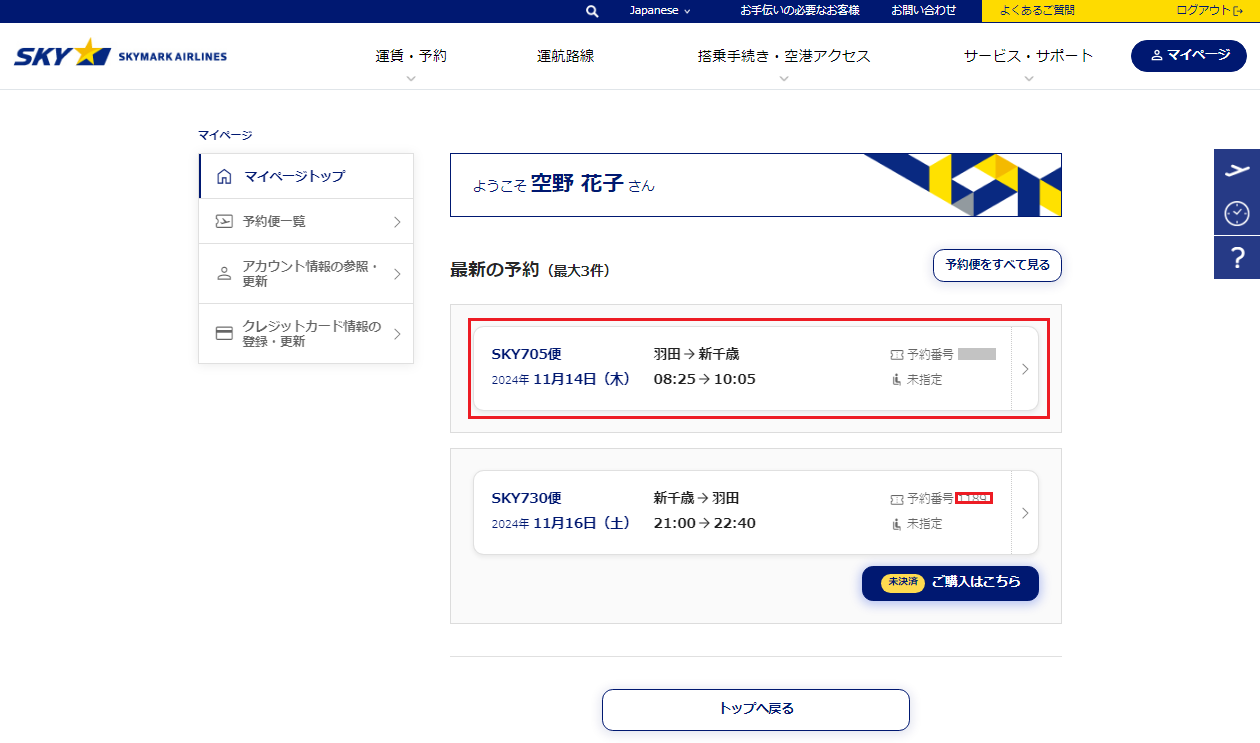Click the search magnifier icon

point(592,11)
